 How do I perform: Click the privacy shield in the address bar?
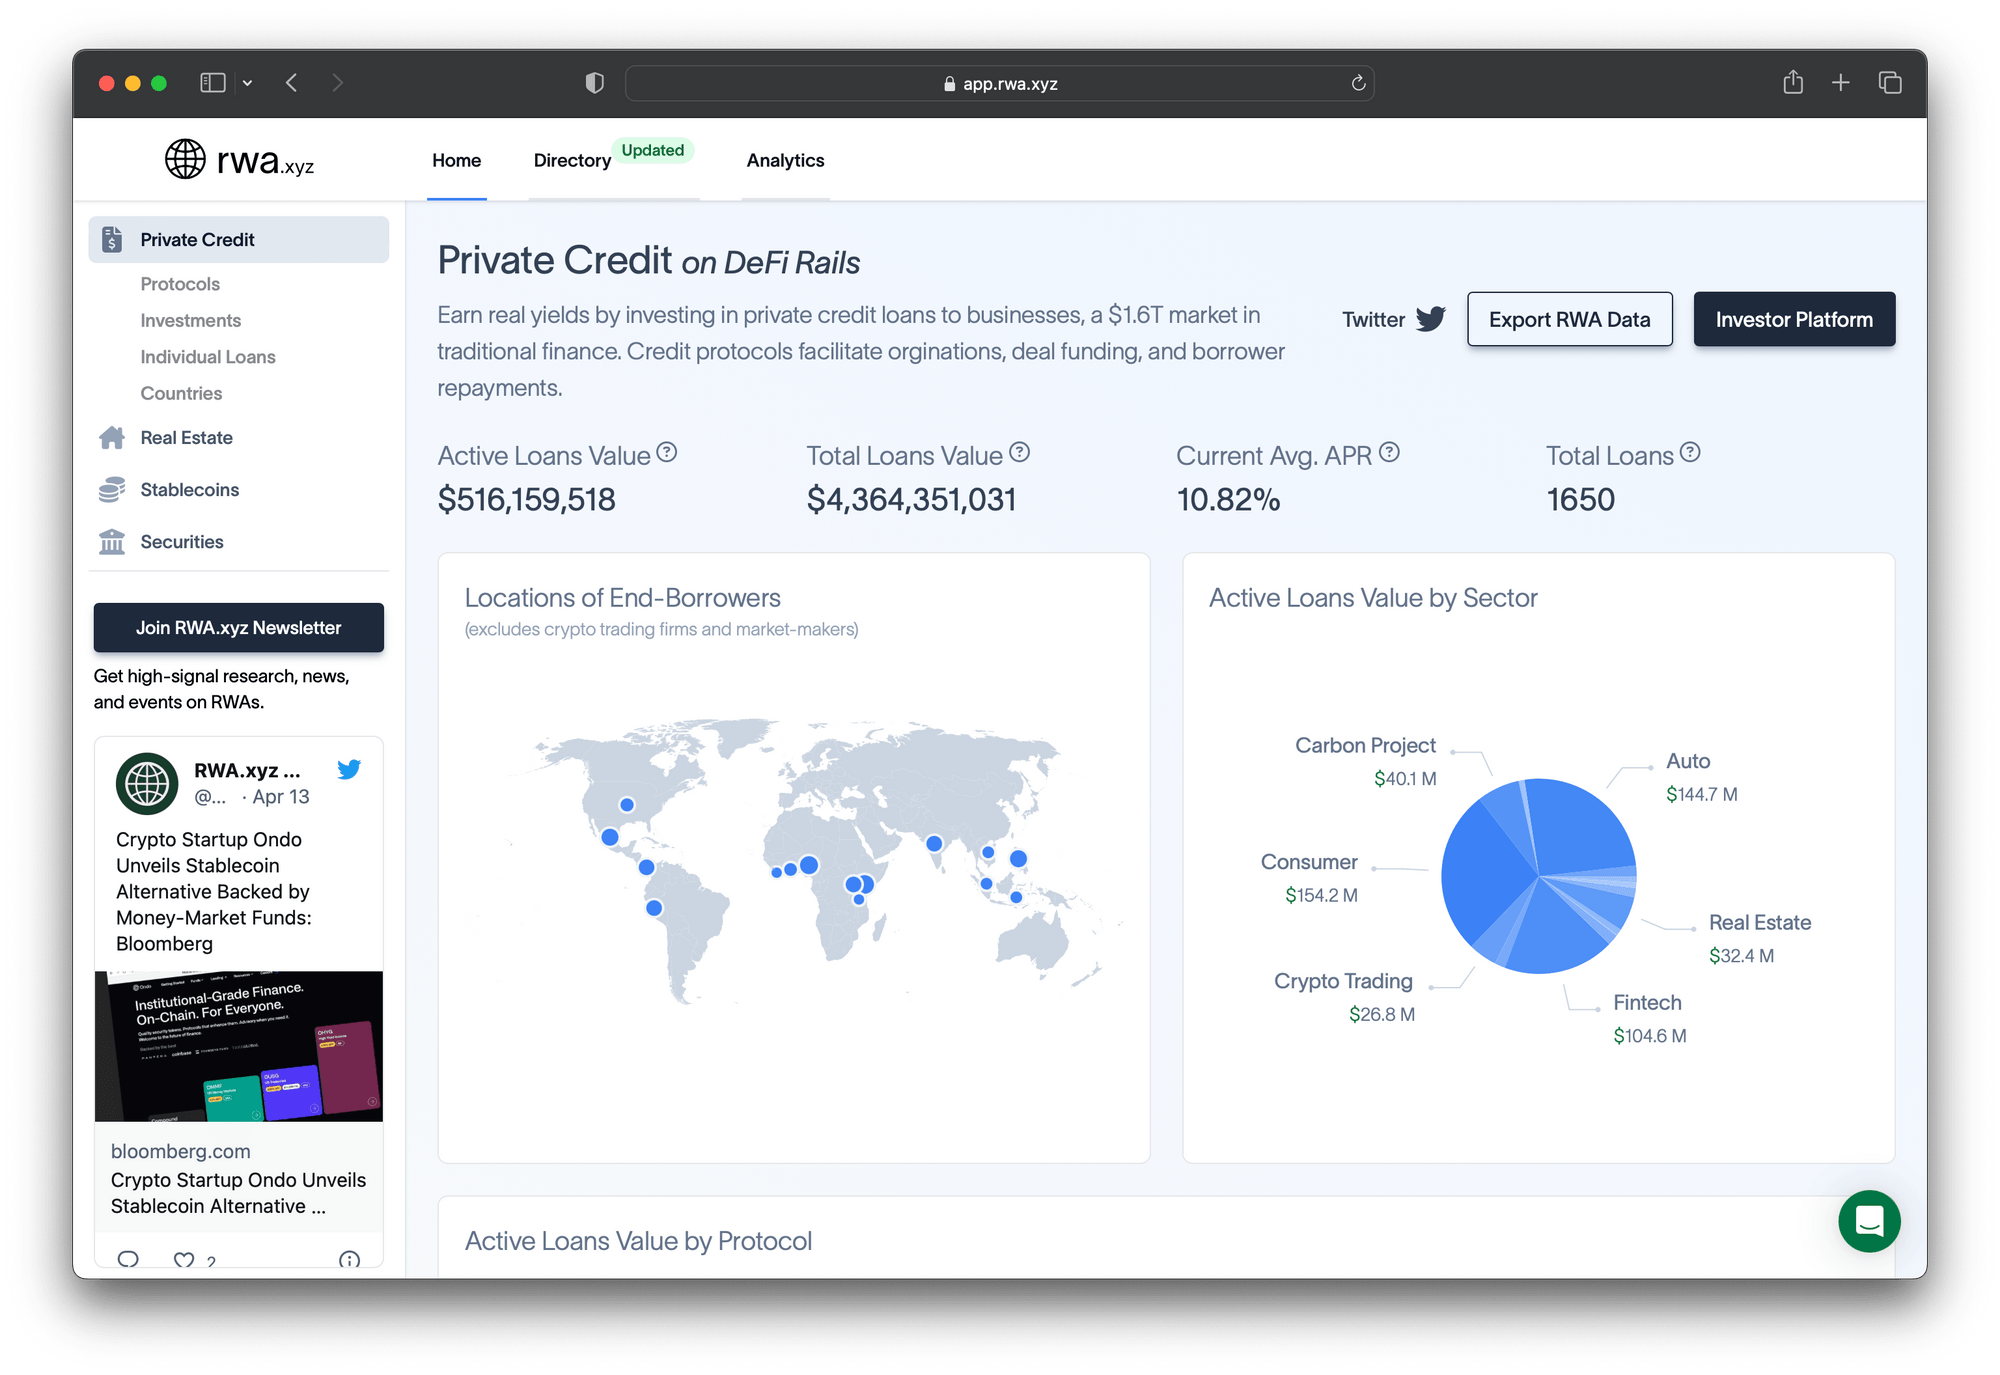click(x=594, y=83)
